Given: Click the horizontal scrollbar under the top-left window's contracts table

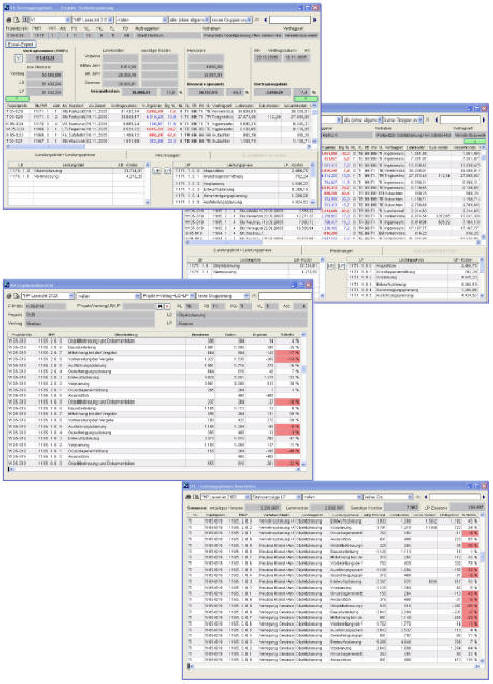Looking at the screenshot, I should tap(157, 147).
